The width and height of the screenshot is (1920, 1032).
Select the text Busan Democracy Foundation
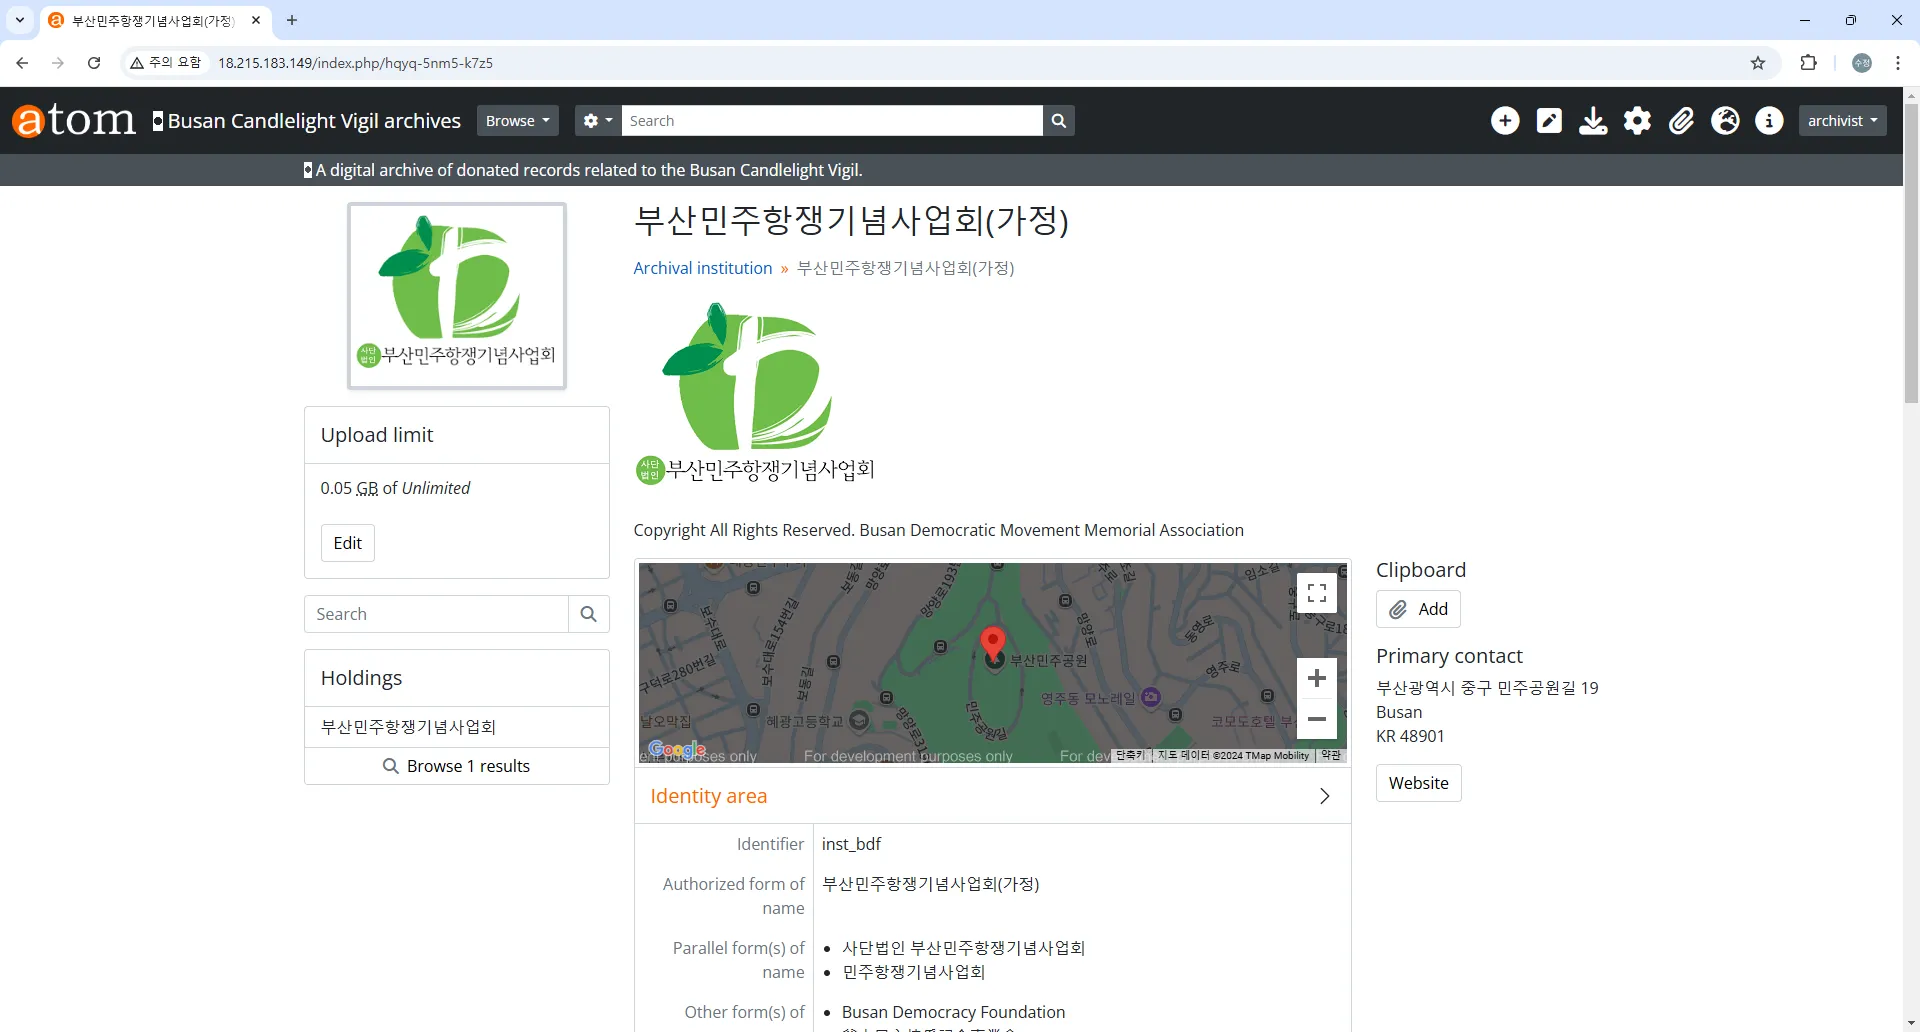click(953, 1012)
